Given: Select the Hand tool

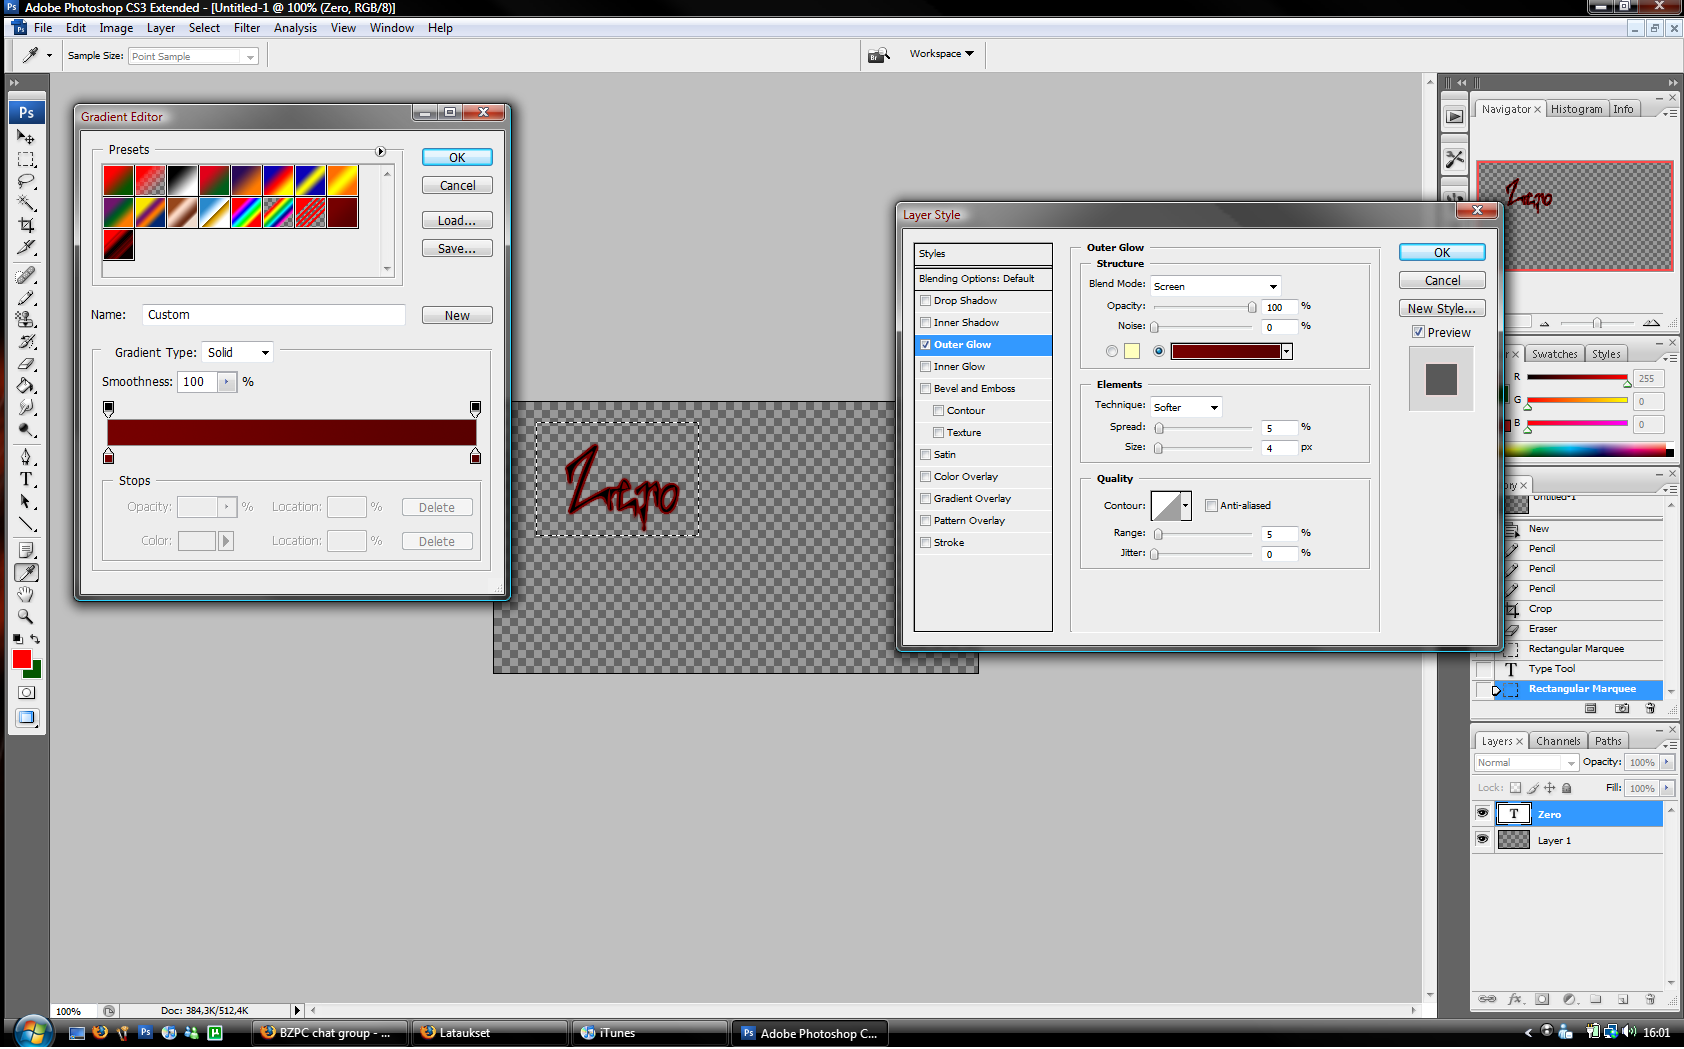Looking at the screenshot, I should [26, 594].
